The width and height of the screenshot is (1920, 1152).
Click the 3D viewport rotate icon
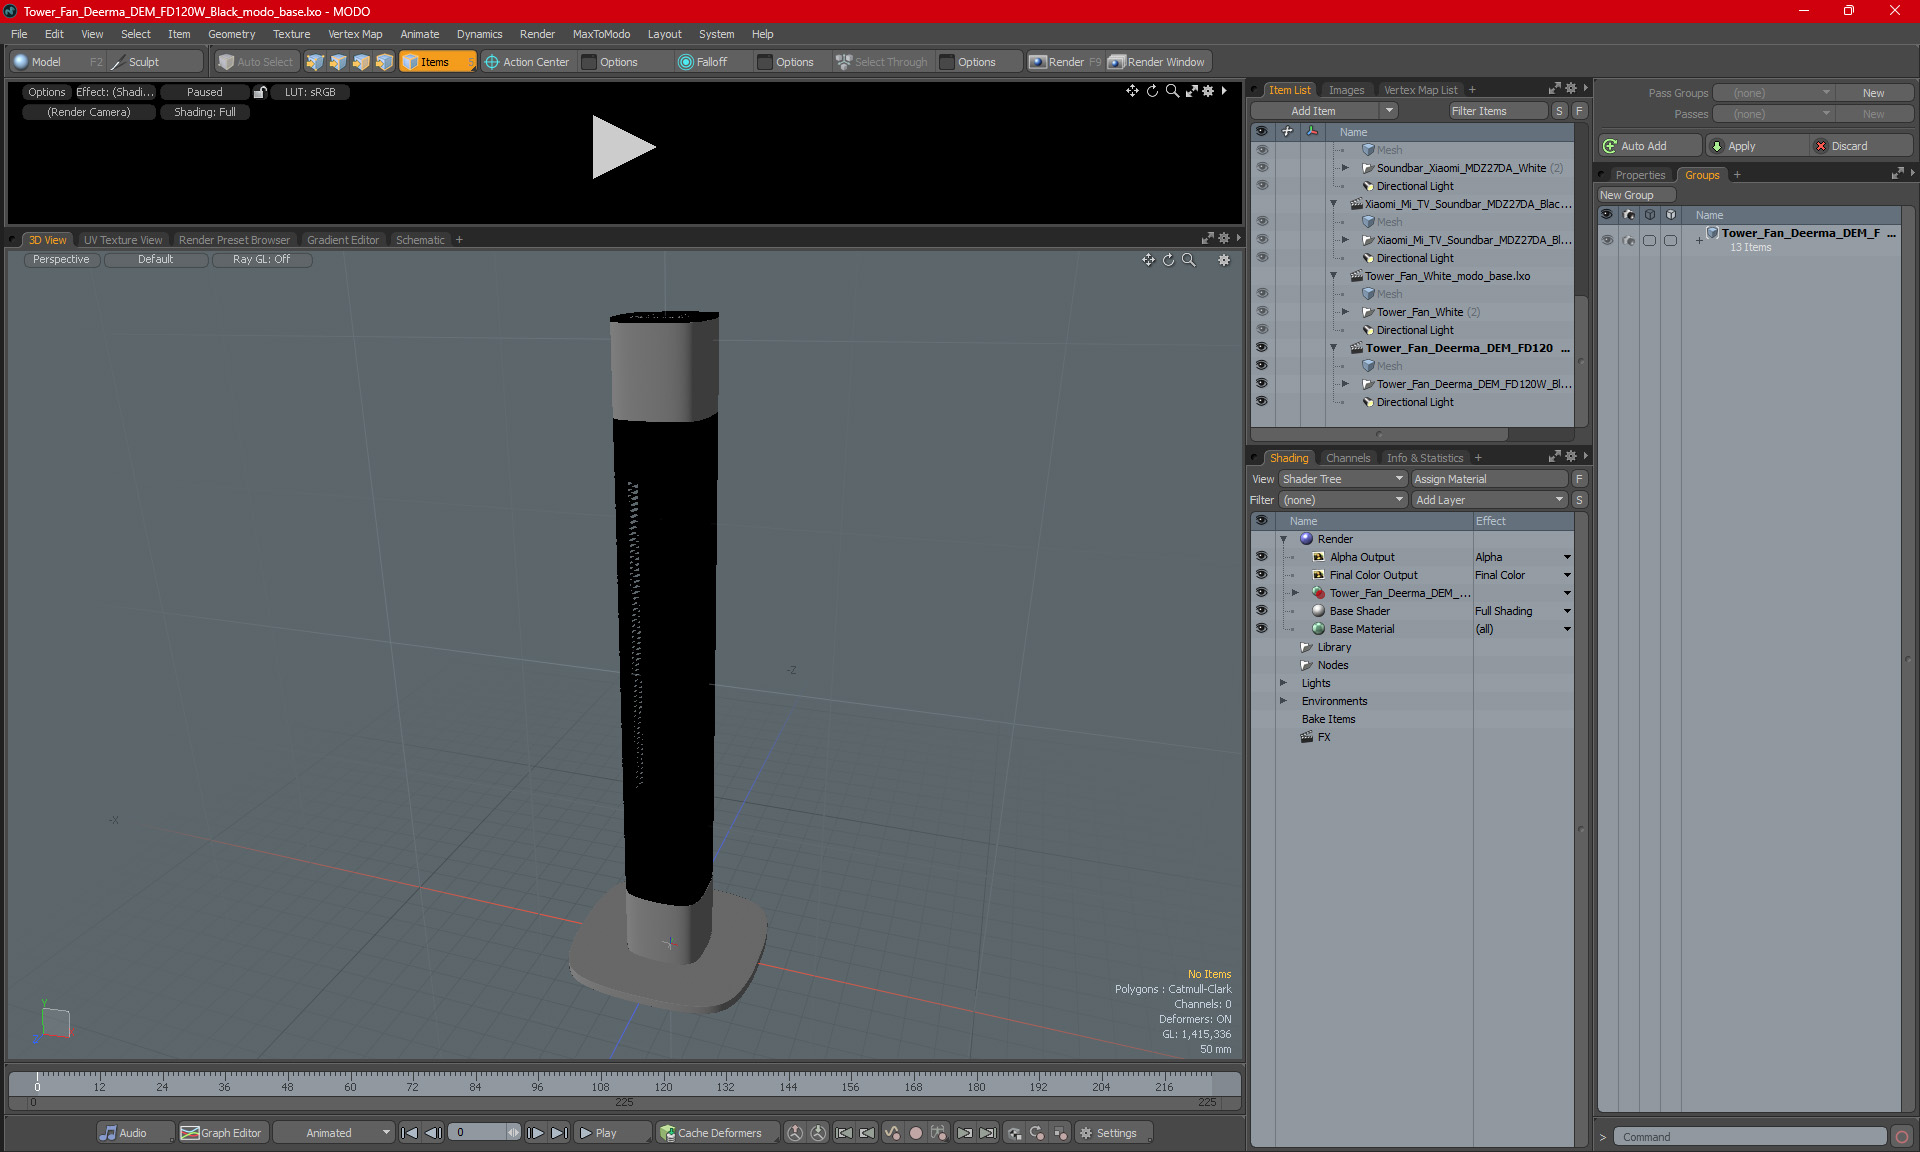click(1168, 260)
